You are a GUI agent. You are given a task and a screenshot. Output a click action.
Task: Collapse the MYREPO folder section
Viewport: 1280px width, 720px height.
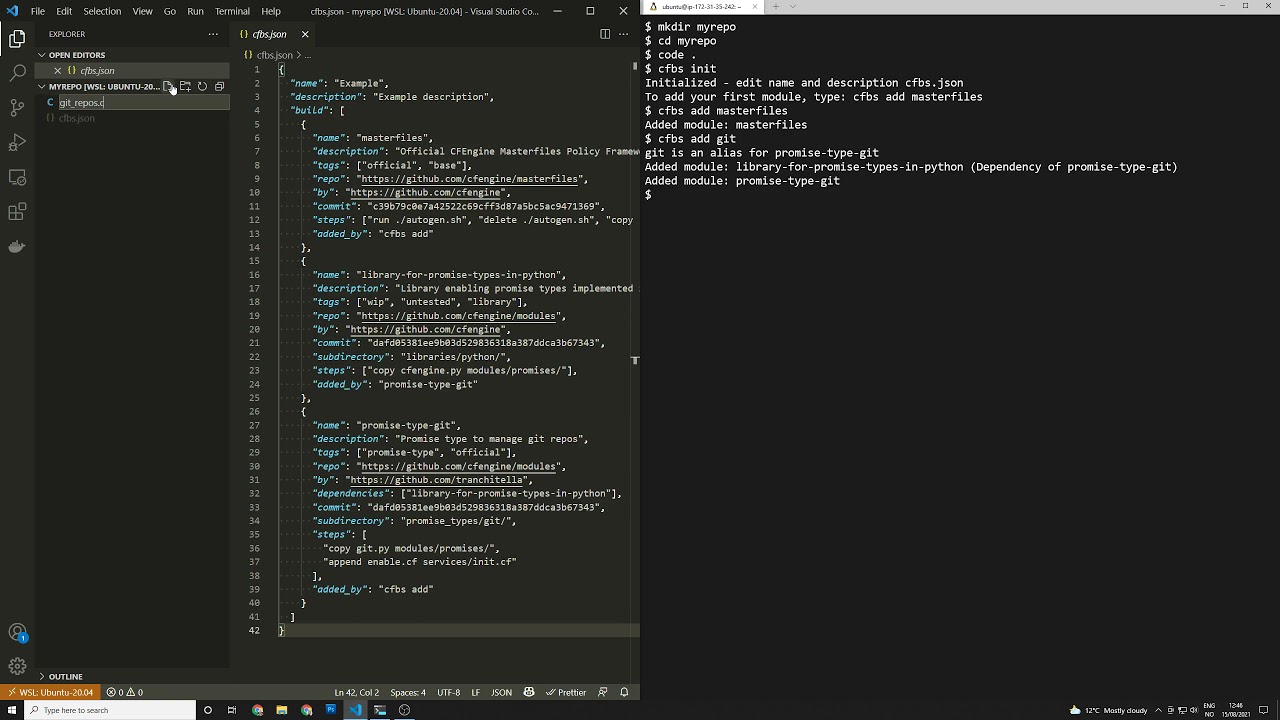click(98, 86)
